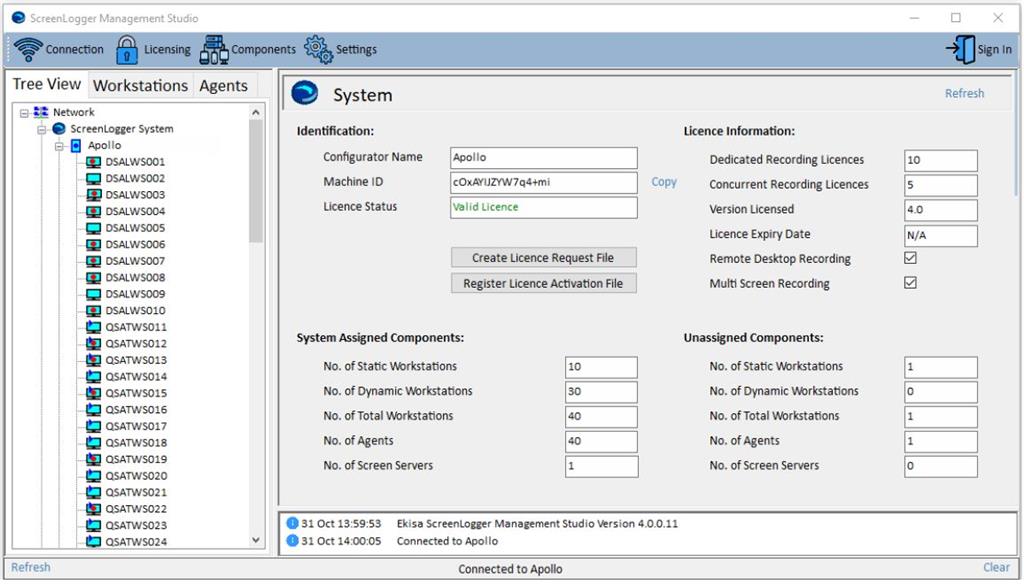The width and height of the screenshot is (1024, 584).
Task: Click the Configurator Name input field
Action: pyautogui.click(x=543, y=158)
